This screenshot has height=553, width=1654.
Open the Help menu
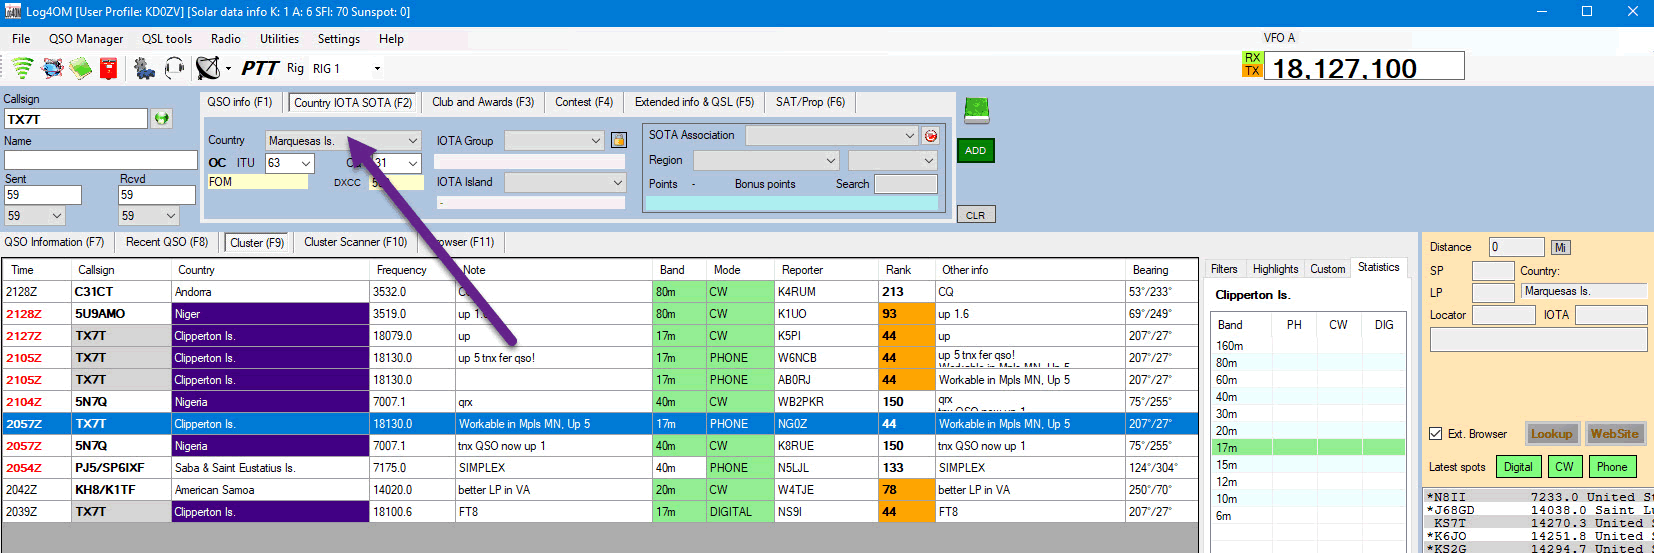pyautogui.click(x=391, y=39)
